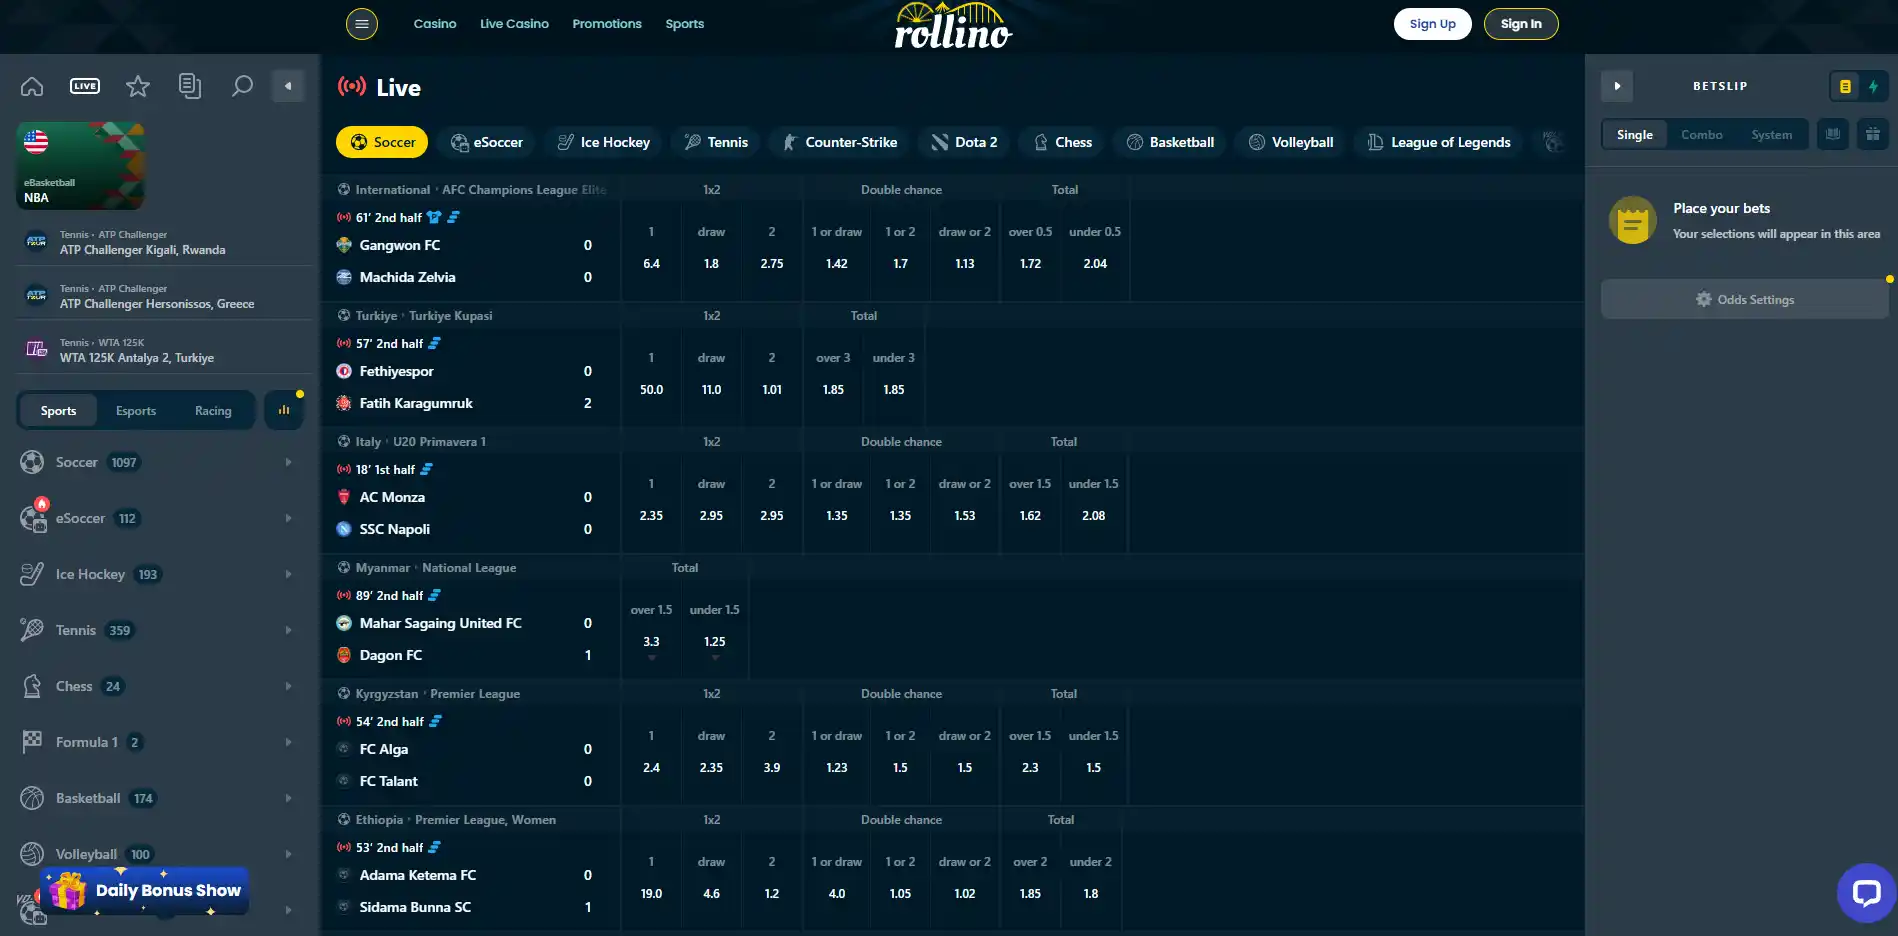The height and width of the screenshot is (936, 1898).
Task: Switch betslip to Combo mode
Action: coord(1702,135)
